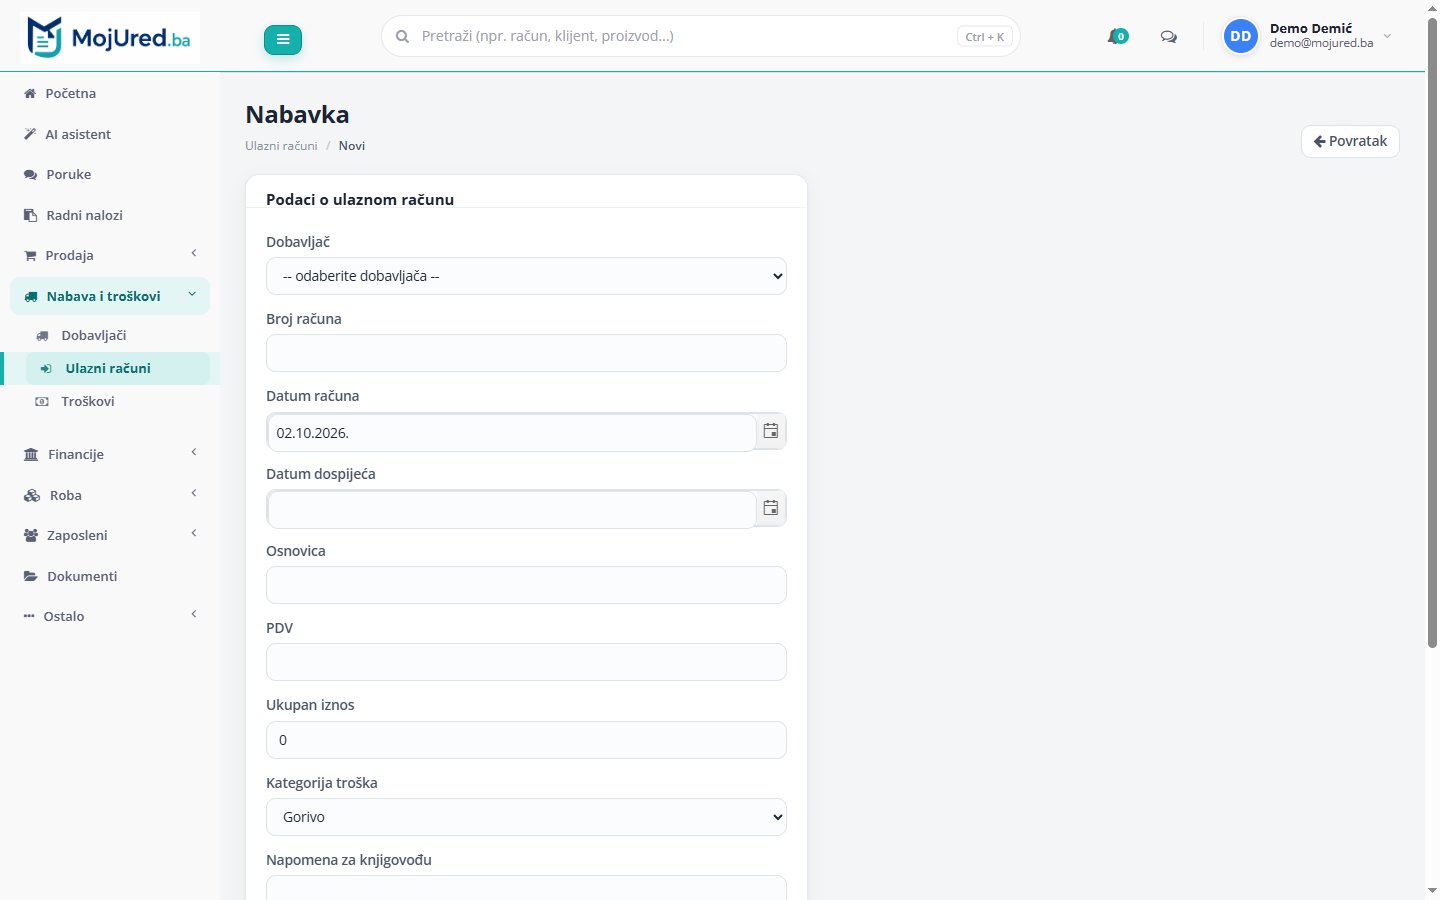Expand the Zaposleni menu chevron
This screenshot has height=900, width=1440.
point(194,534)
